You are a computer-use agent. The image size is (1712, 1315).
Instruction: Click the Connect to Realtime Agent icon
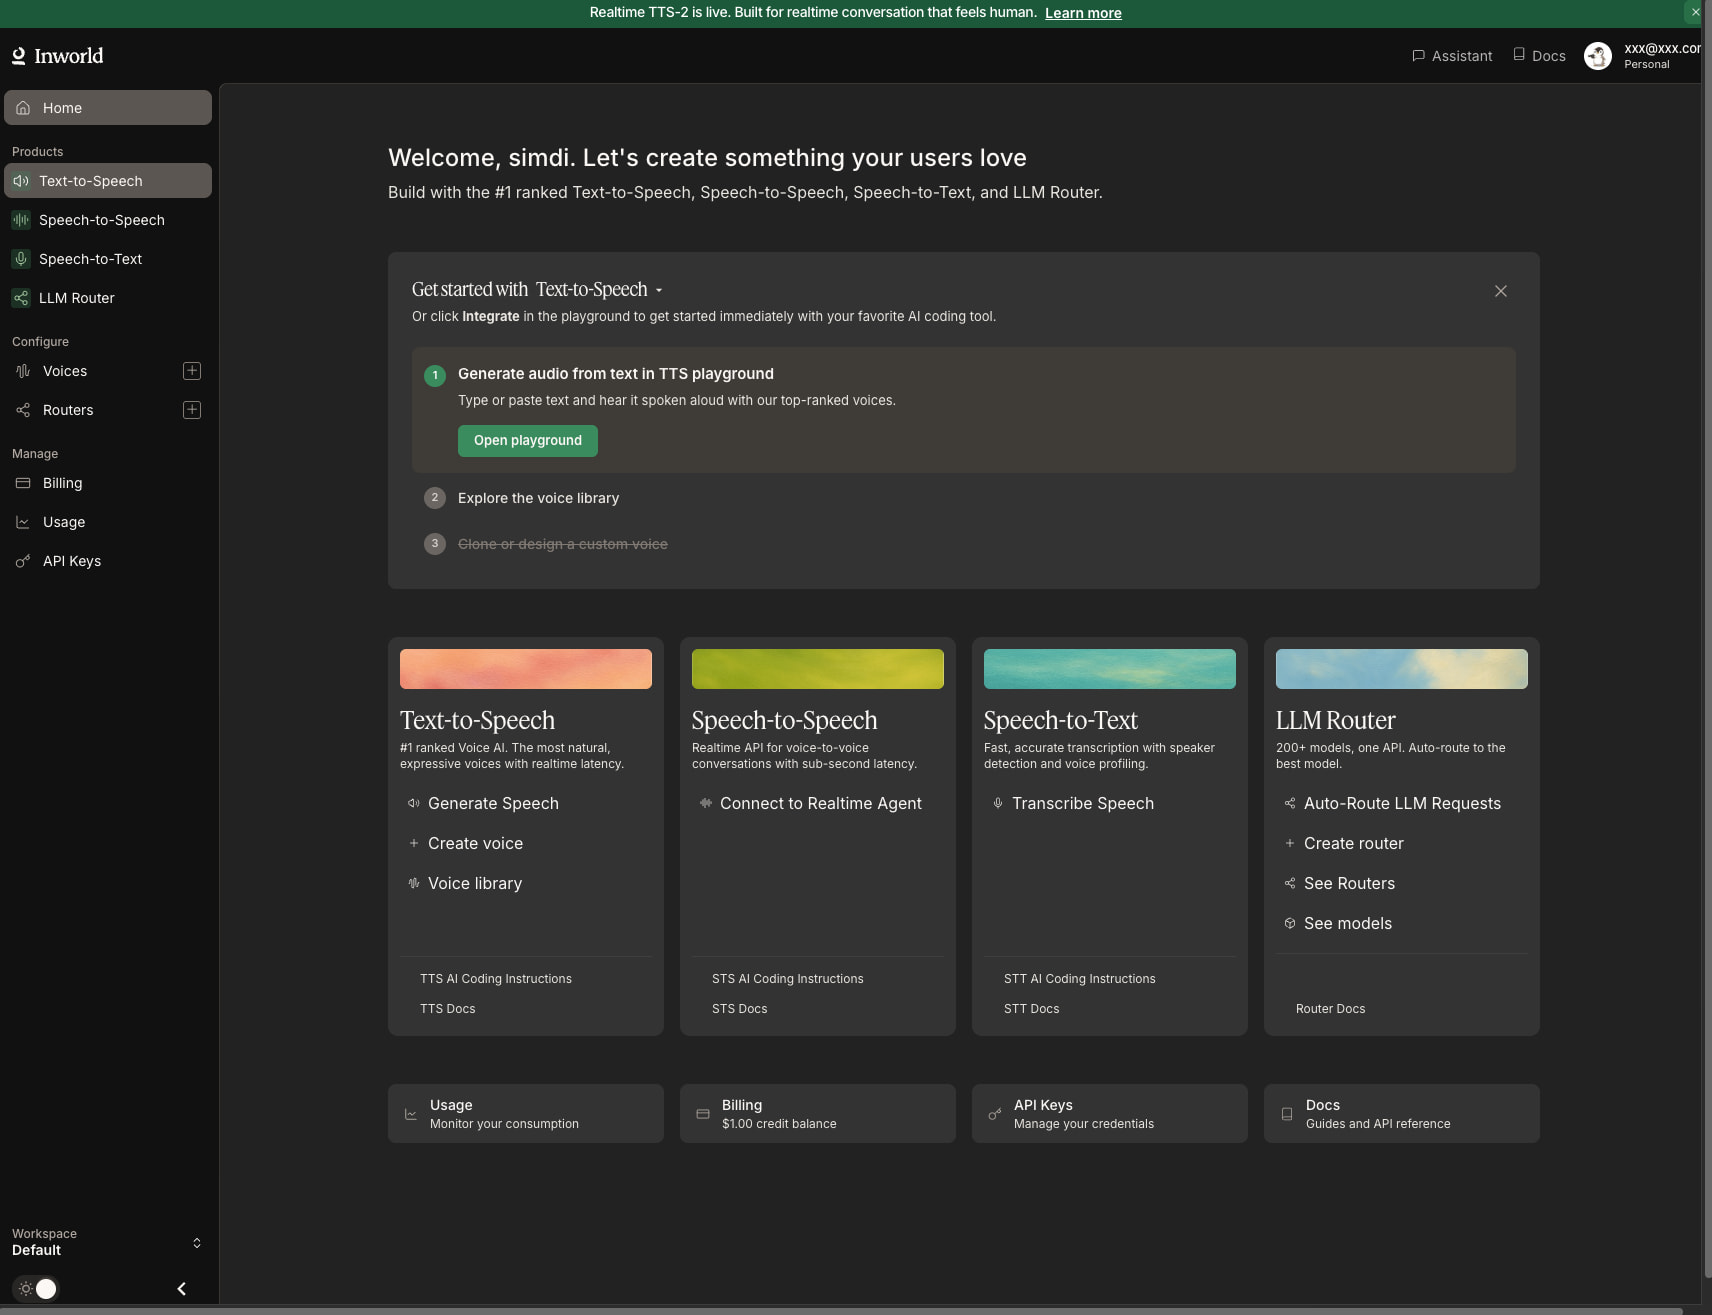706,803
